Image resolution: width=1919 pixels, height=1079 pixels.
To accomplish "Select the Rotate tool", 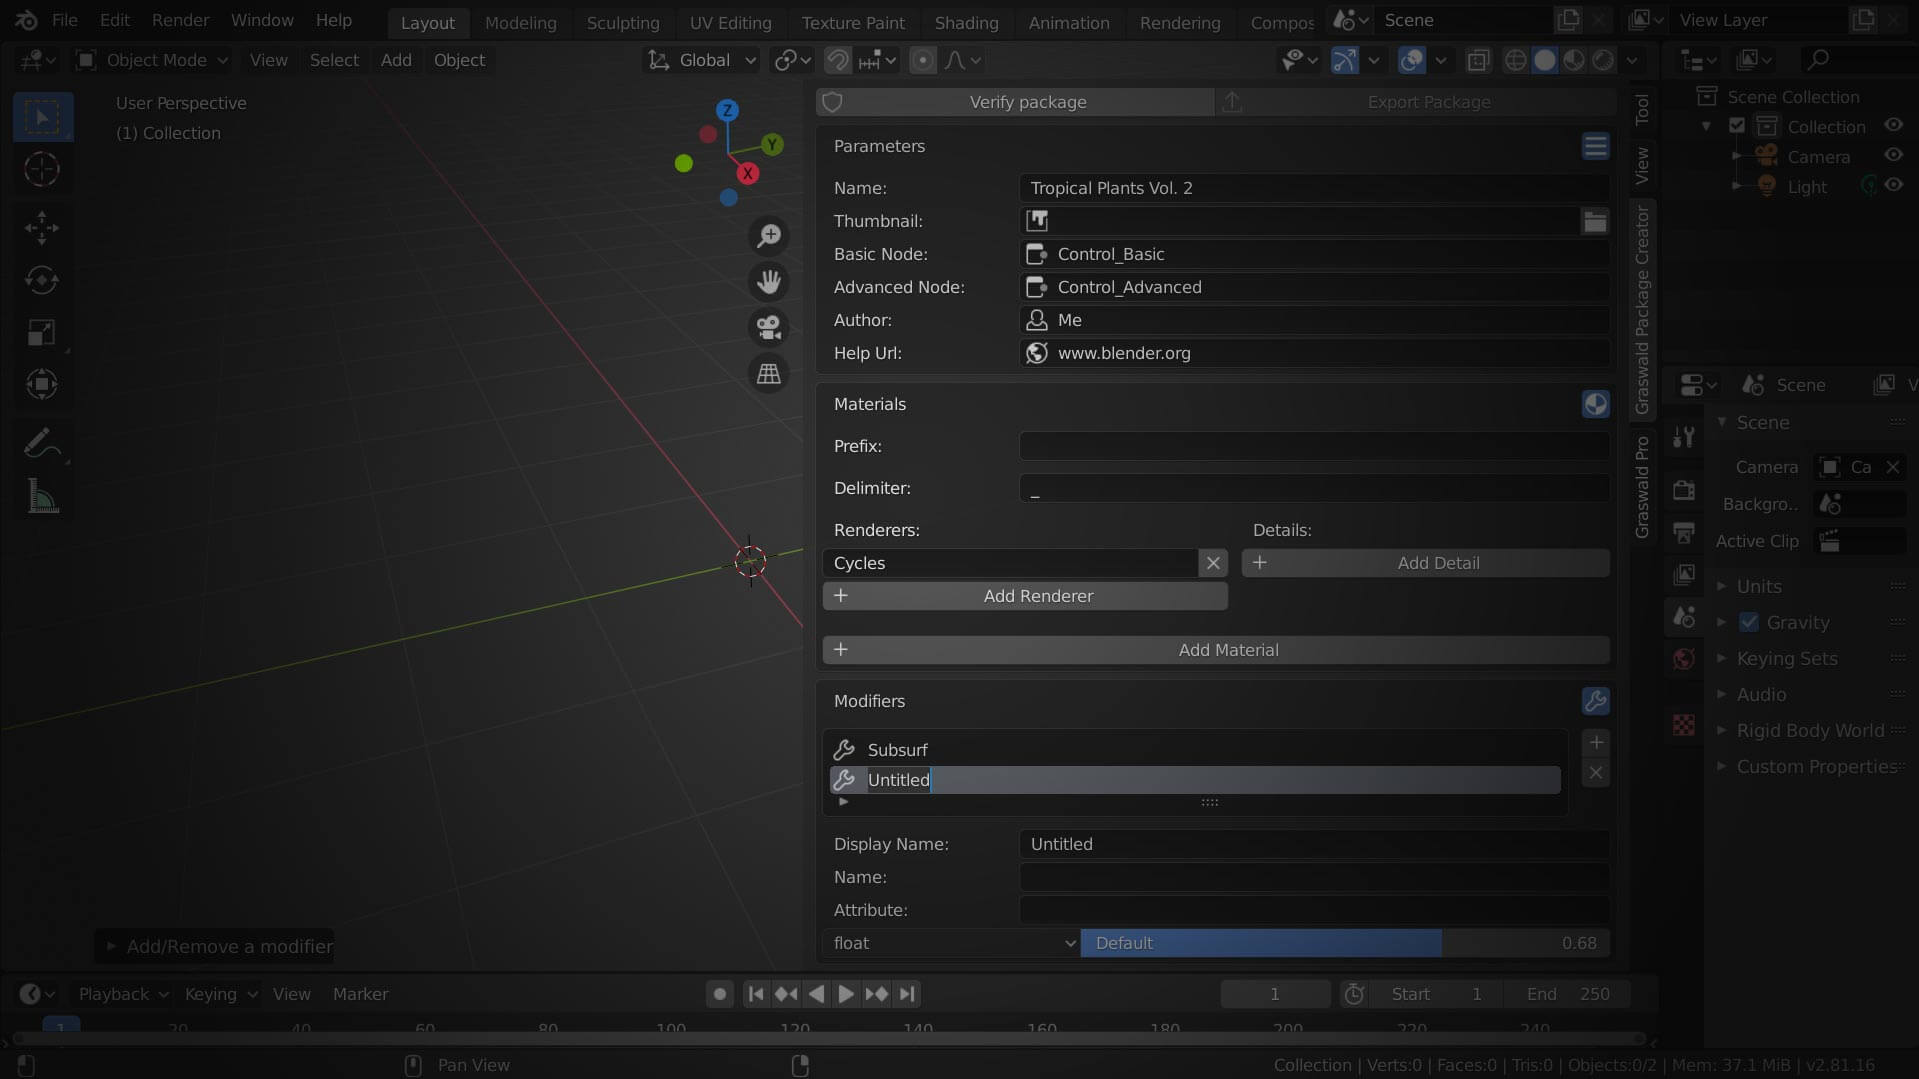I will [42, 280].
